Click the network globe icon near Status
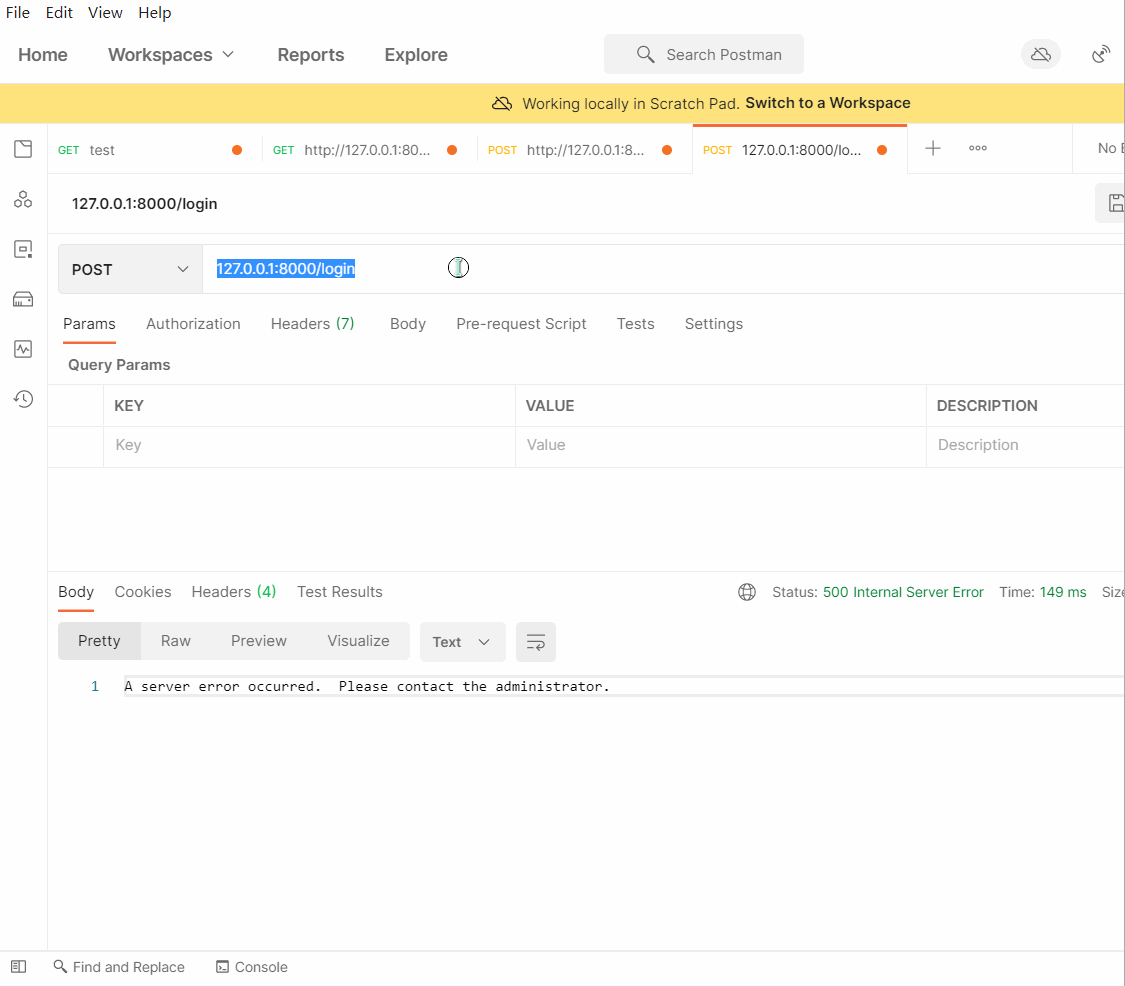 point(747,592)
